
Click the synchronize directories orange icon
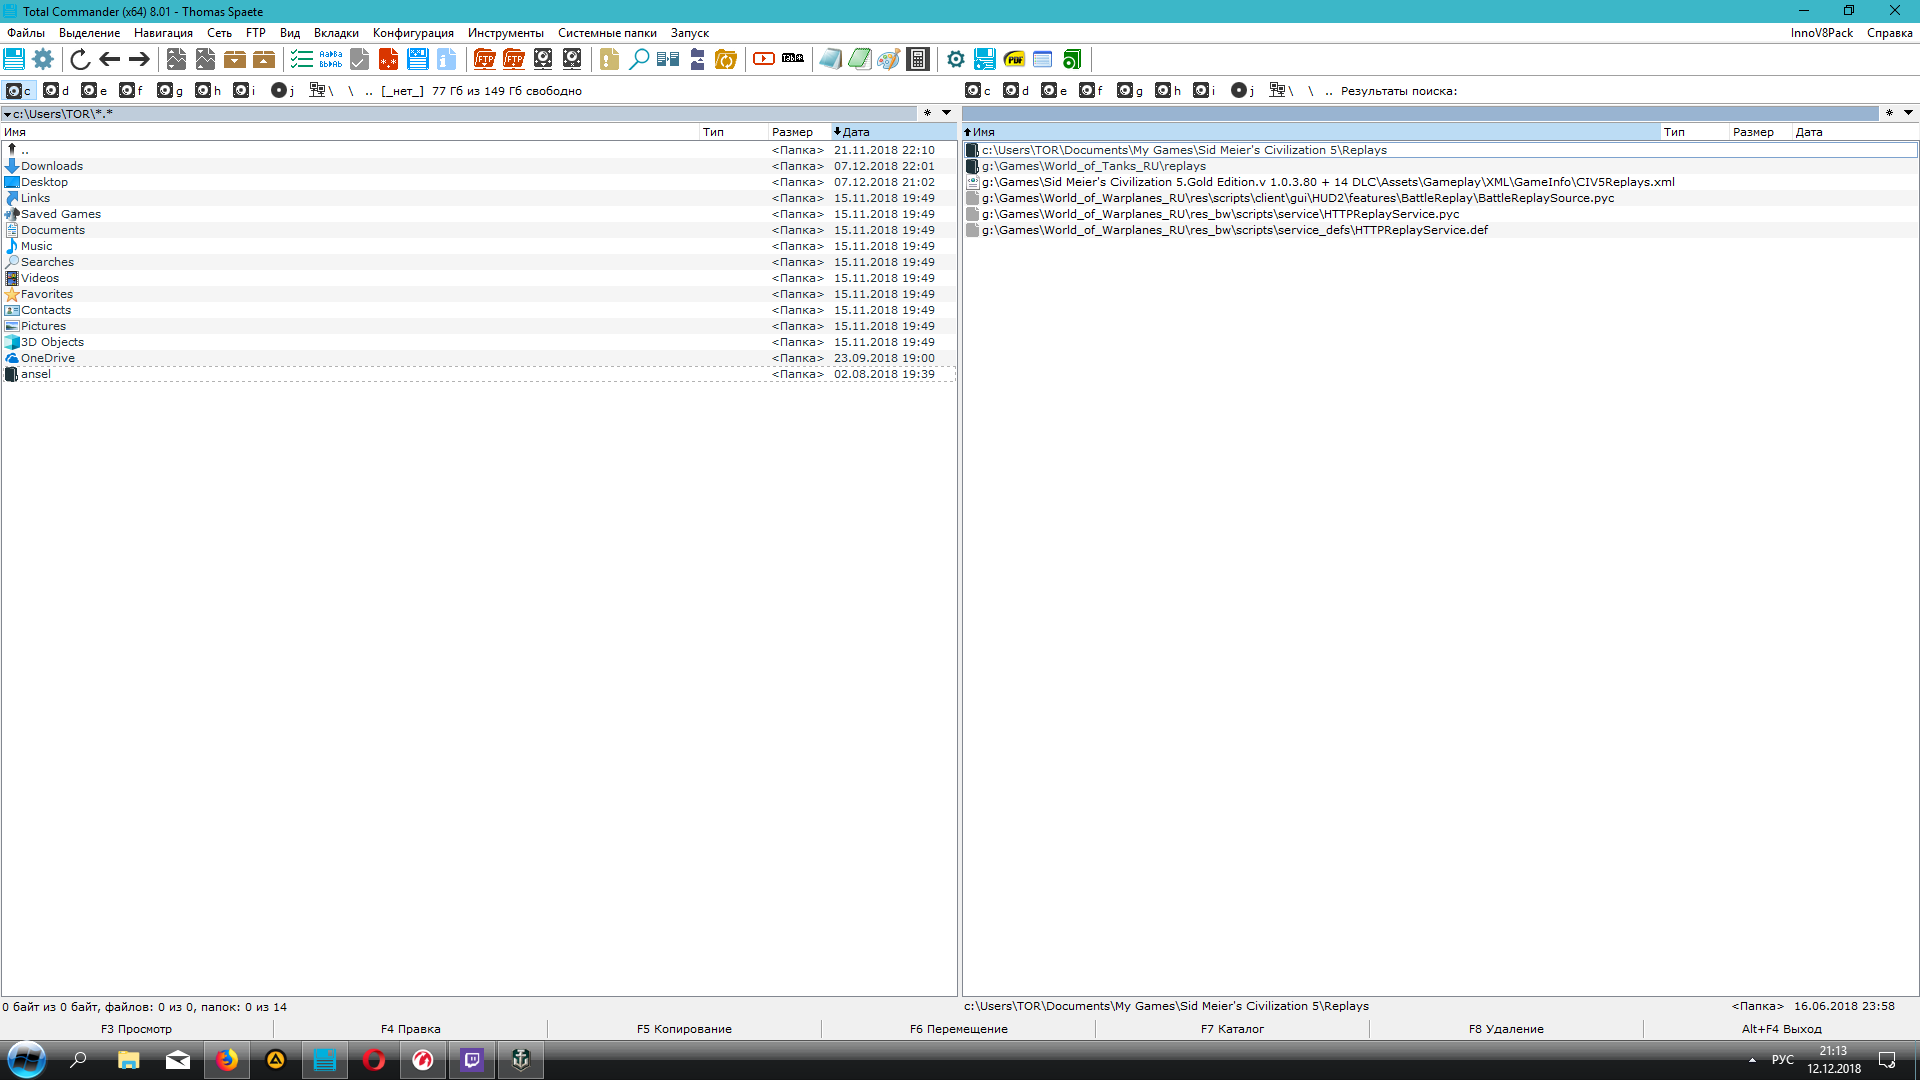pos(726,60)
